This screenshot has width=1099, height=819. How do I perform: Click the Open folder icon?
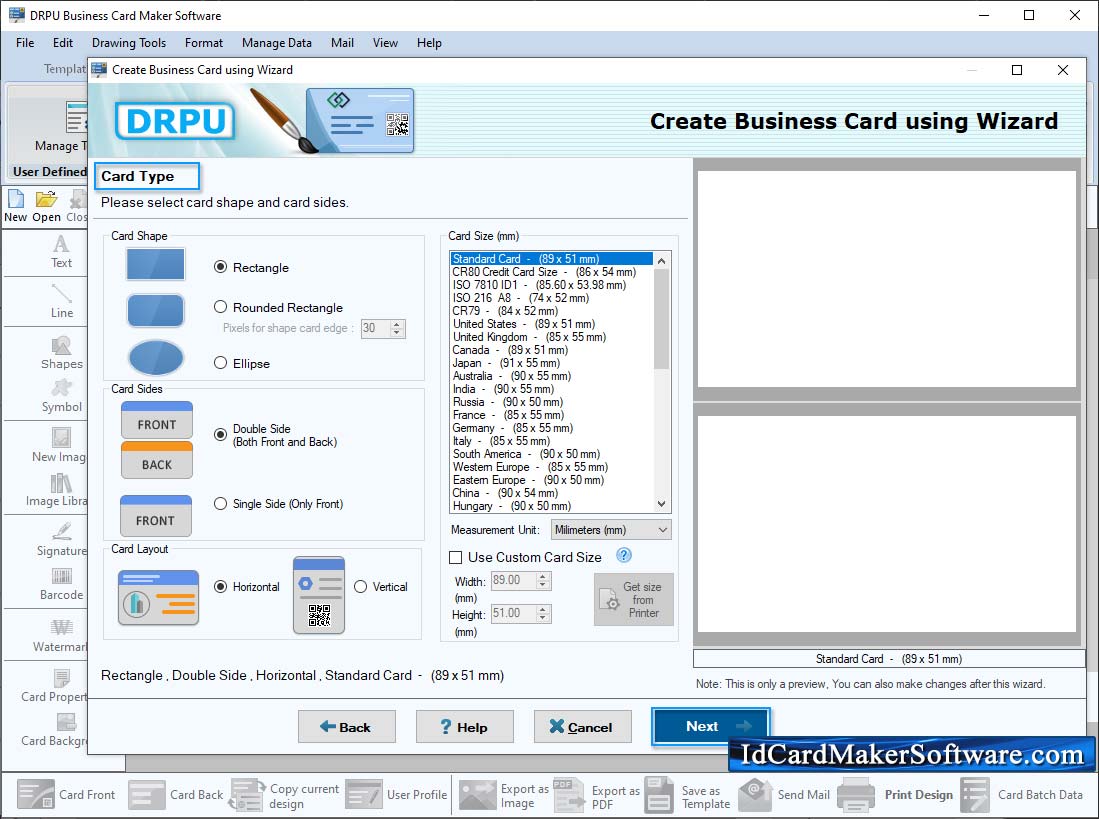pyautogui.click(x=46, y=200)
